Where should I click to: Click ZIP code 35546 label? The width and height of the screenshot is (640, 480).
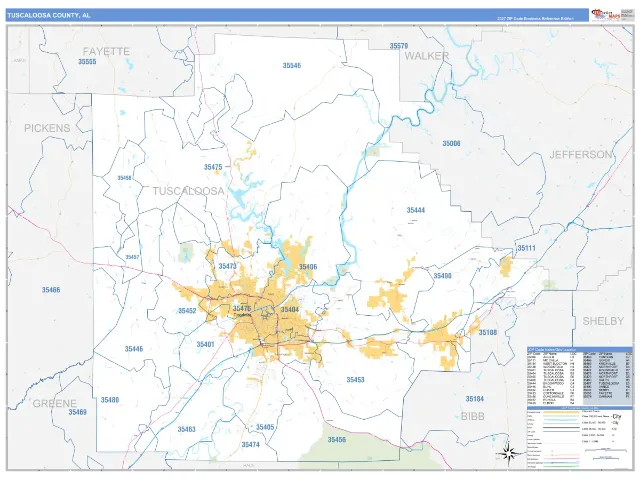point(291,65)
